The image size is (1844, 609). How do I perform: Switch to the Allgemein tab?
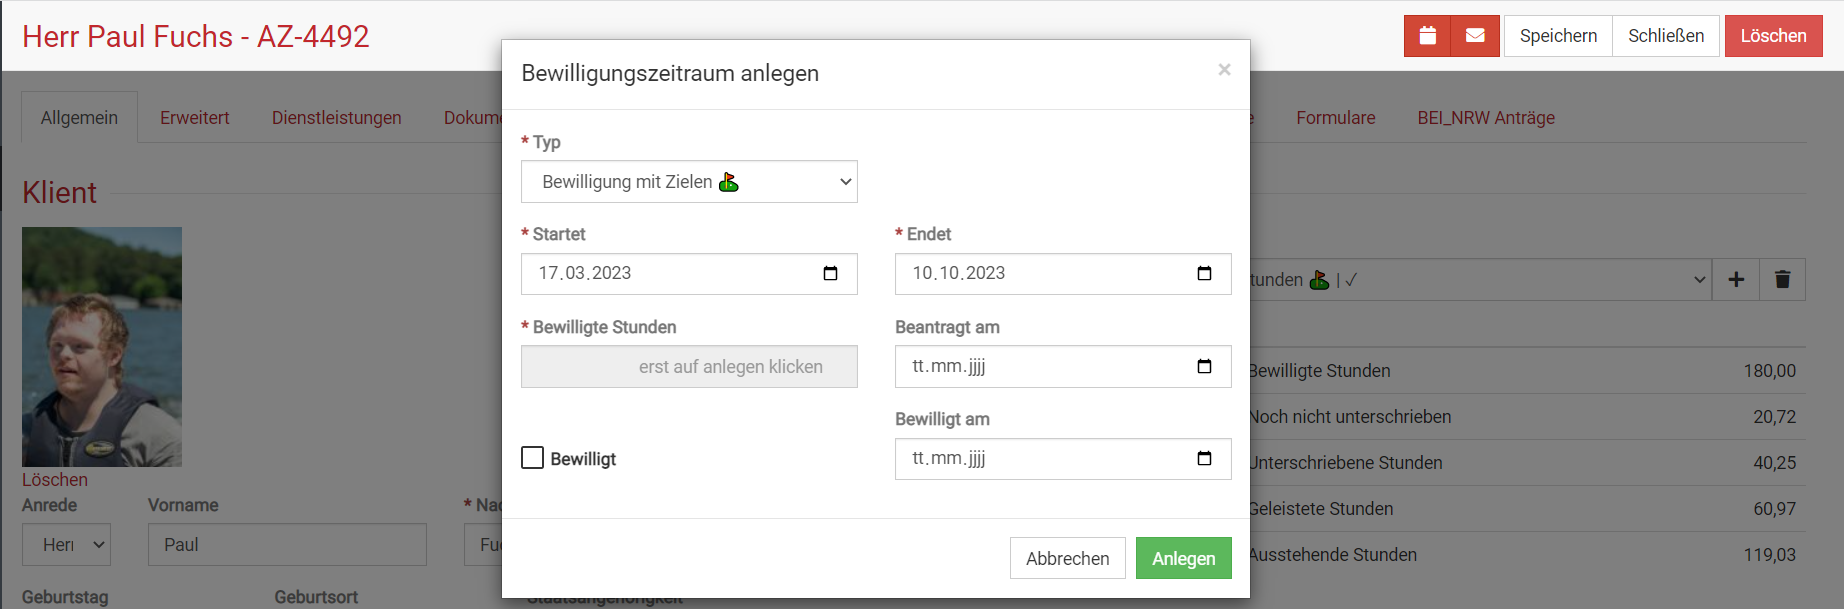click(x=79, y=117)
